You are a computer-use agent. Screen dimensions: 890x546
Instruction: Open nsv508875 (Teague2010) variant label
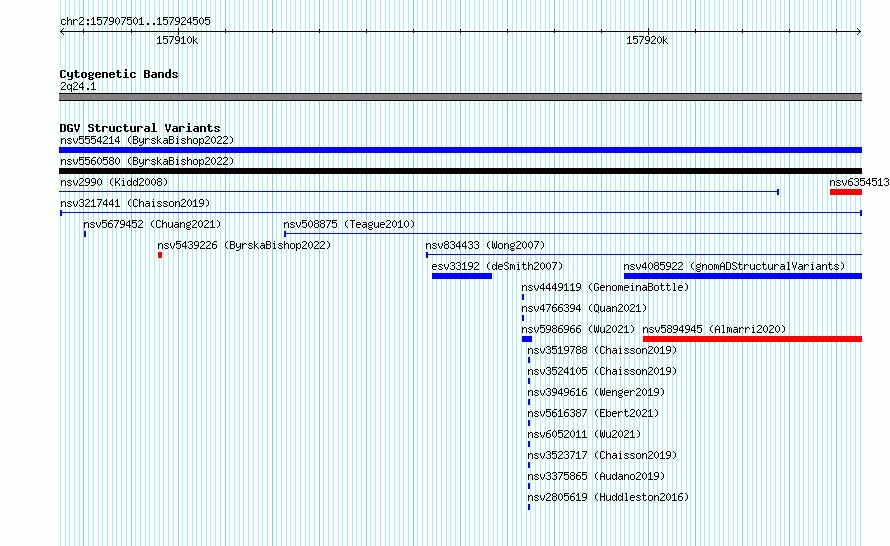point(349,224)
